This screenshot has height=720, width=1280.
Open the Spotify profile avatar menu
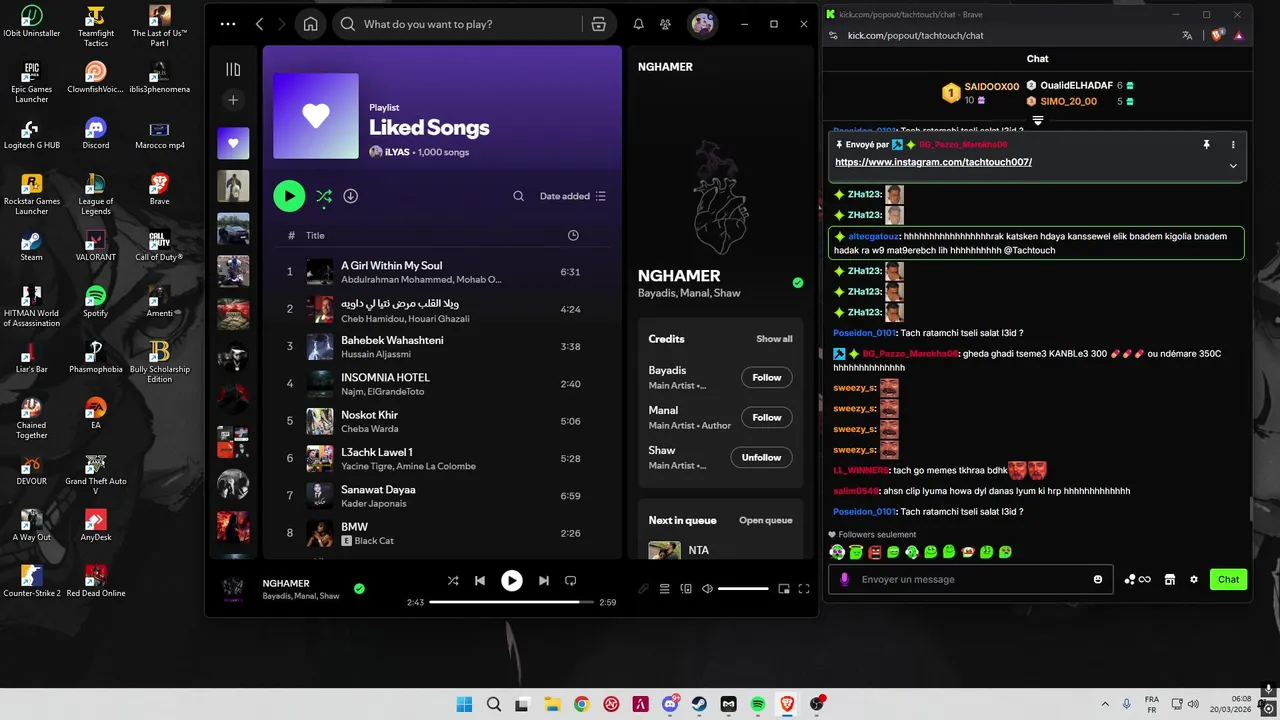pos(703,24)
